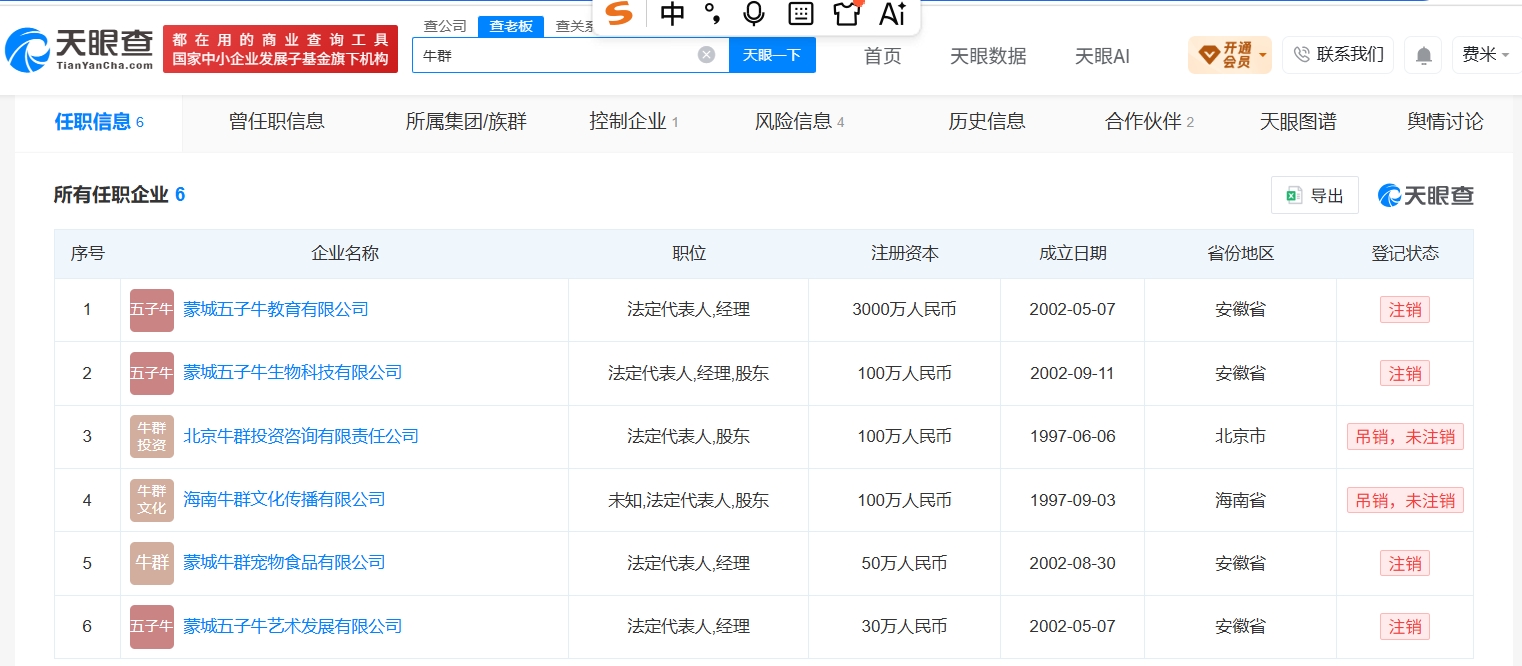This screenshot has width=1522, height=666.
Task: Click logo thumbnail for 蒙城五子牛艺术发展有限公司
Action: pos(152,626)
